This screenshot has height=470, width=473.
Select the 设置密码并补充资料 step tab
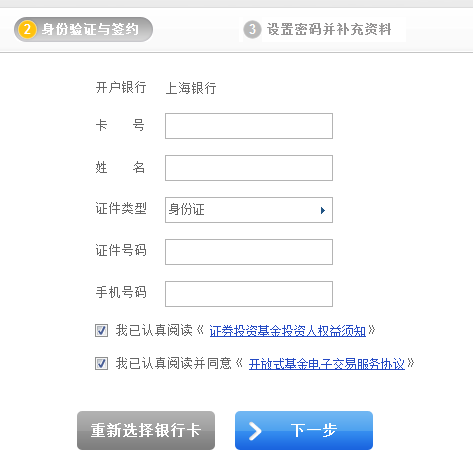coord(322,29)
